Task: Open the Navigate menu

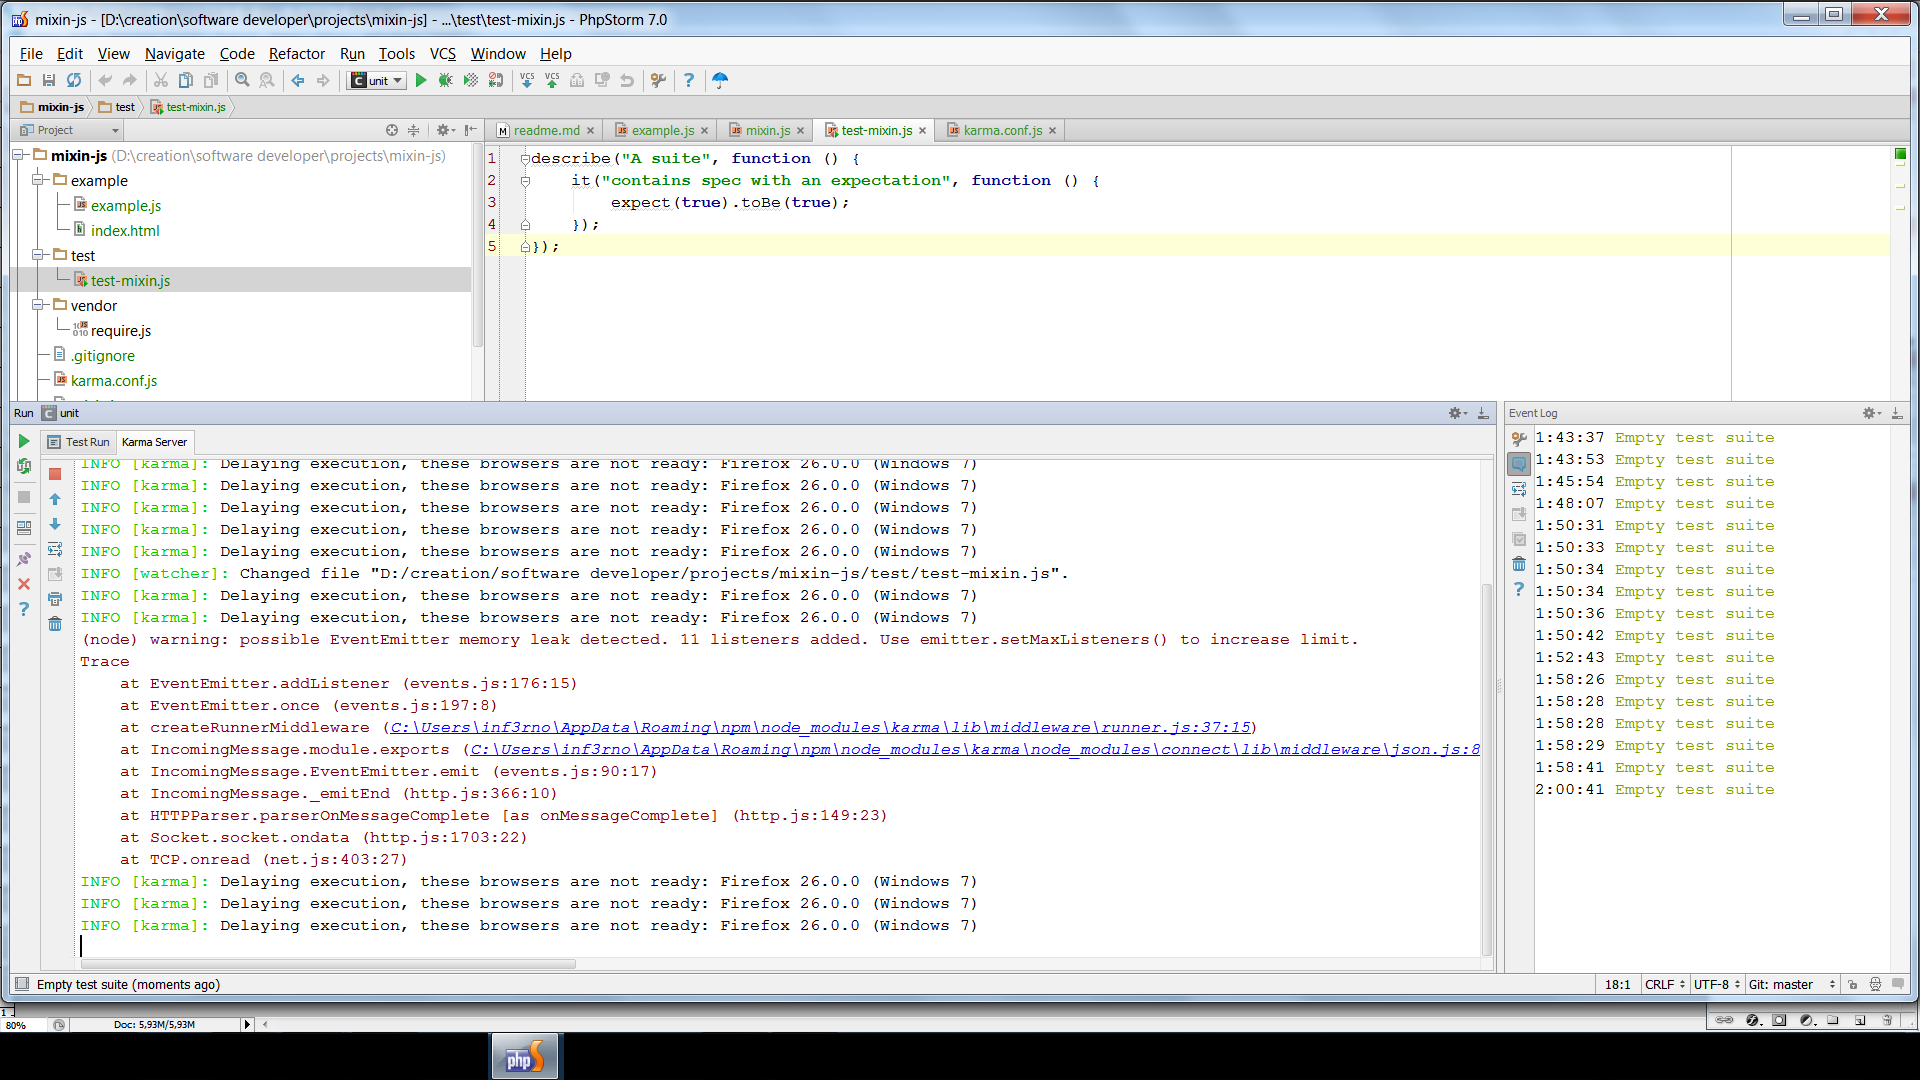Action: 174,54
